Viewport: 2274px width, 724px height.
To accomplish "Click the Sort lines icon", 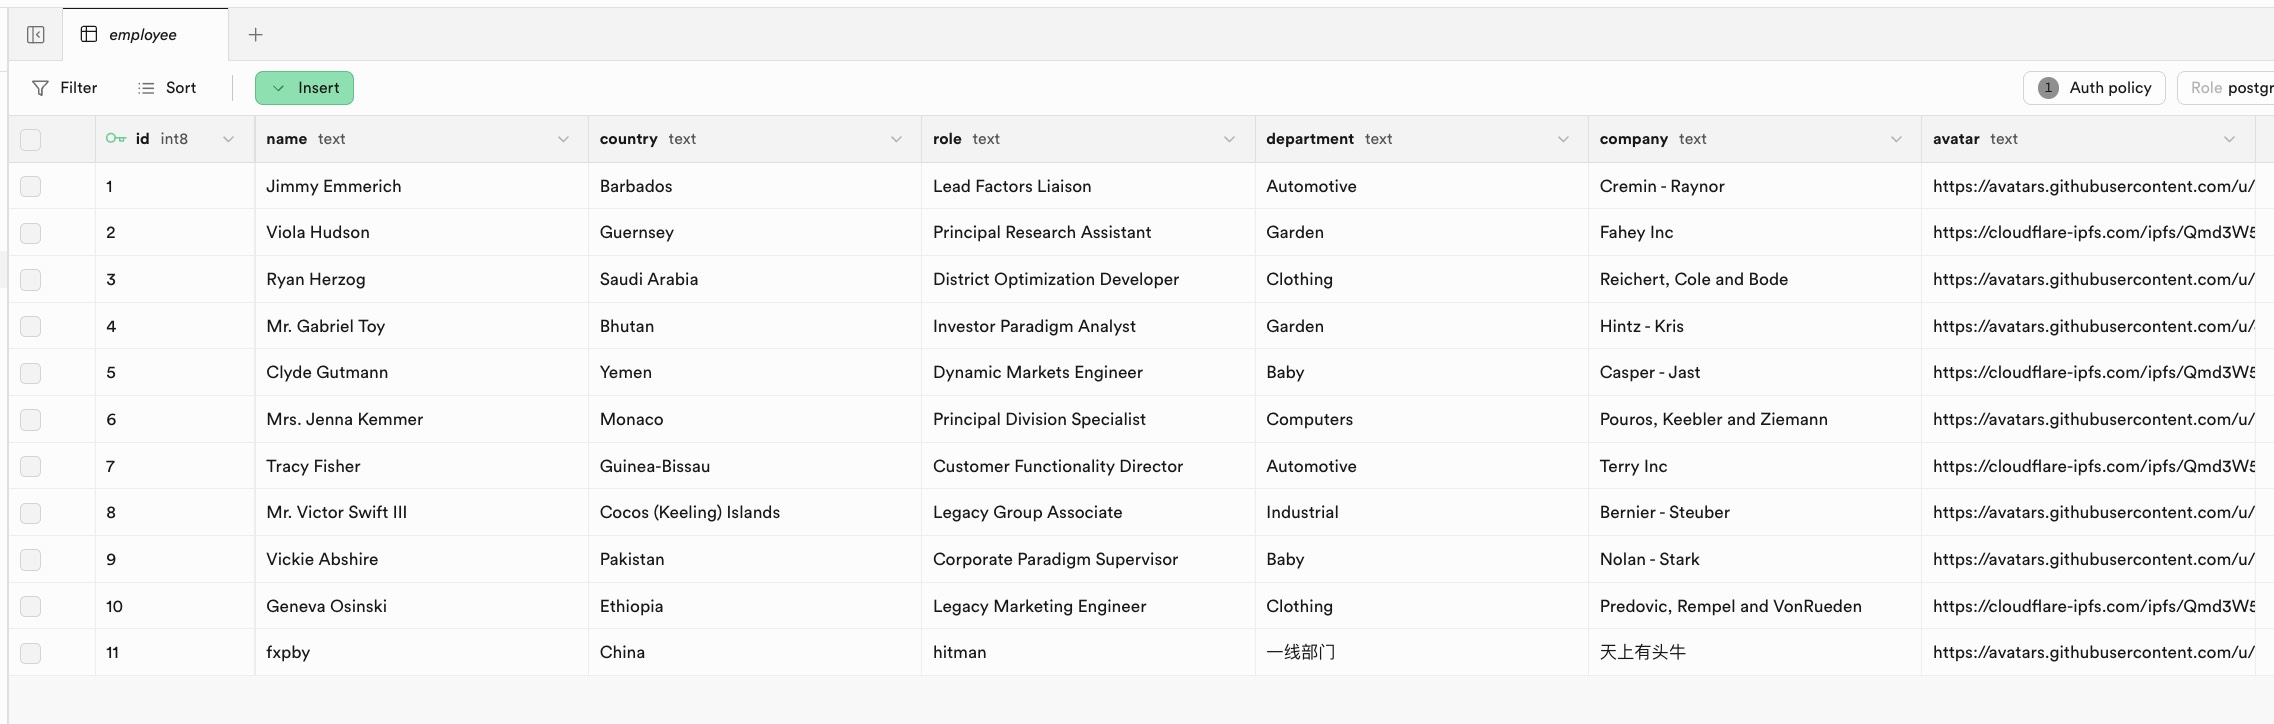I will point(146,88).
